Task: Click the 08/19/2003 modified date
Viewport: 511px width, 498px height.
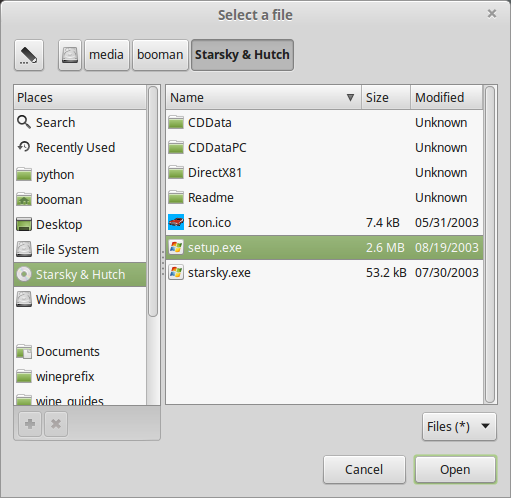Action: pos(447,248)
